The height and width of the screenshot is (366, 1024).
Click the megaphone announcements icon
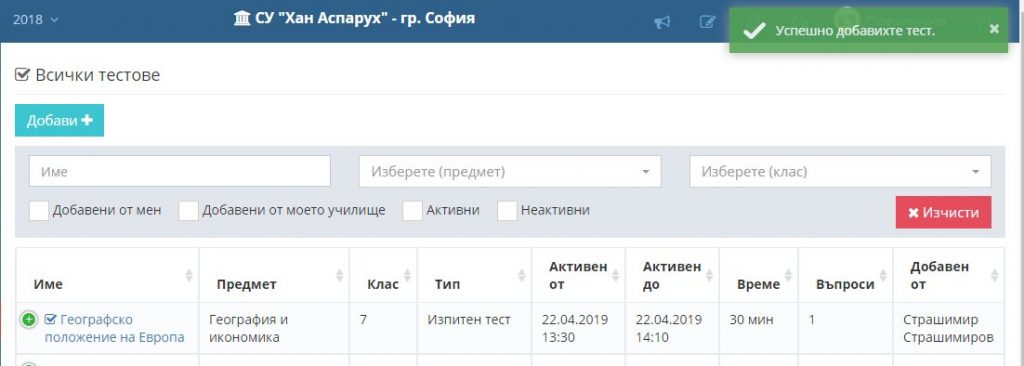coord(662,22)
